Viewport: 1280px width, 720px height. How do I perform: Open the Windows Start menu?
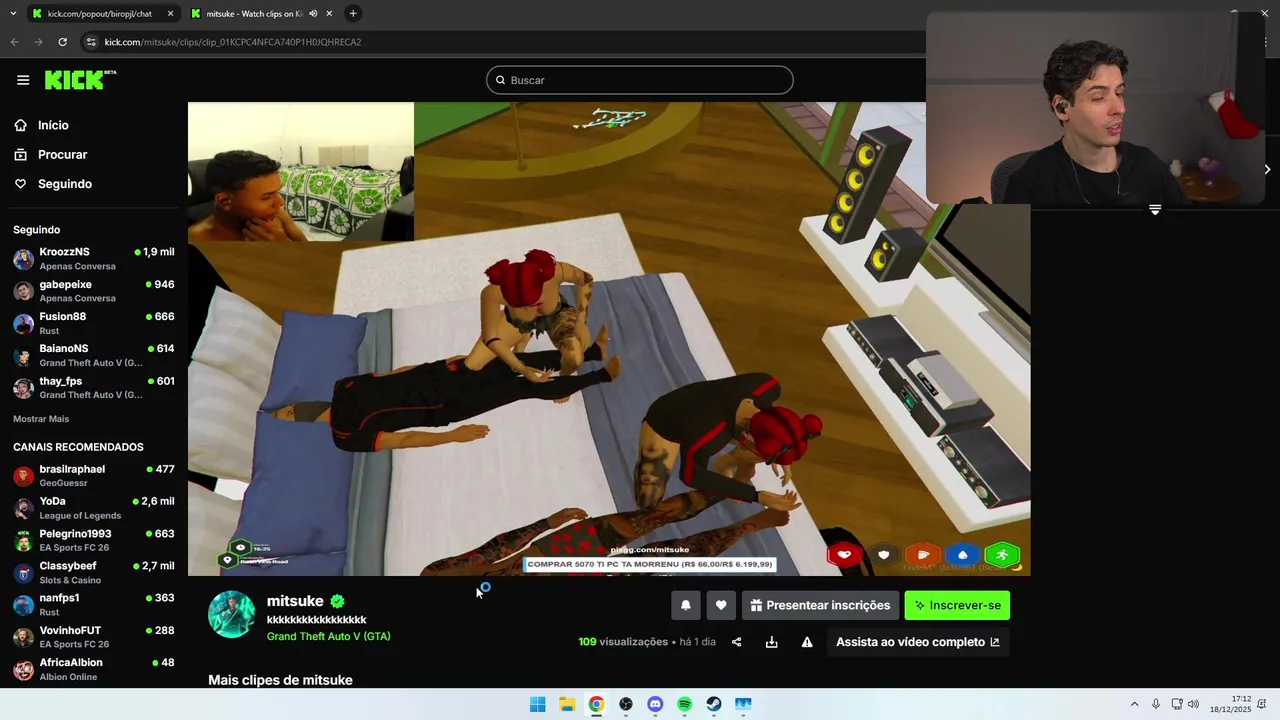[x=538, y=704]
